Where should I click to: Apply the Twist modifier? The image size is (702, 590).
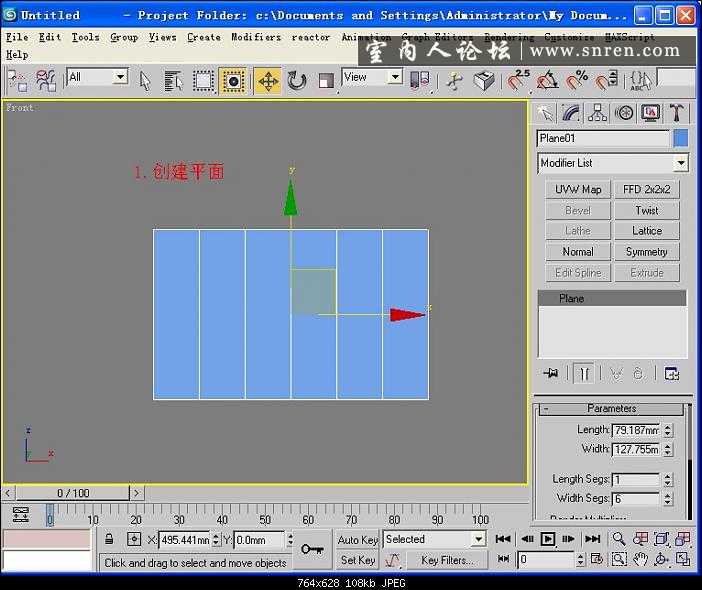646,210
